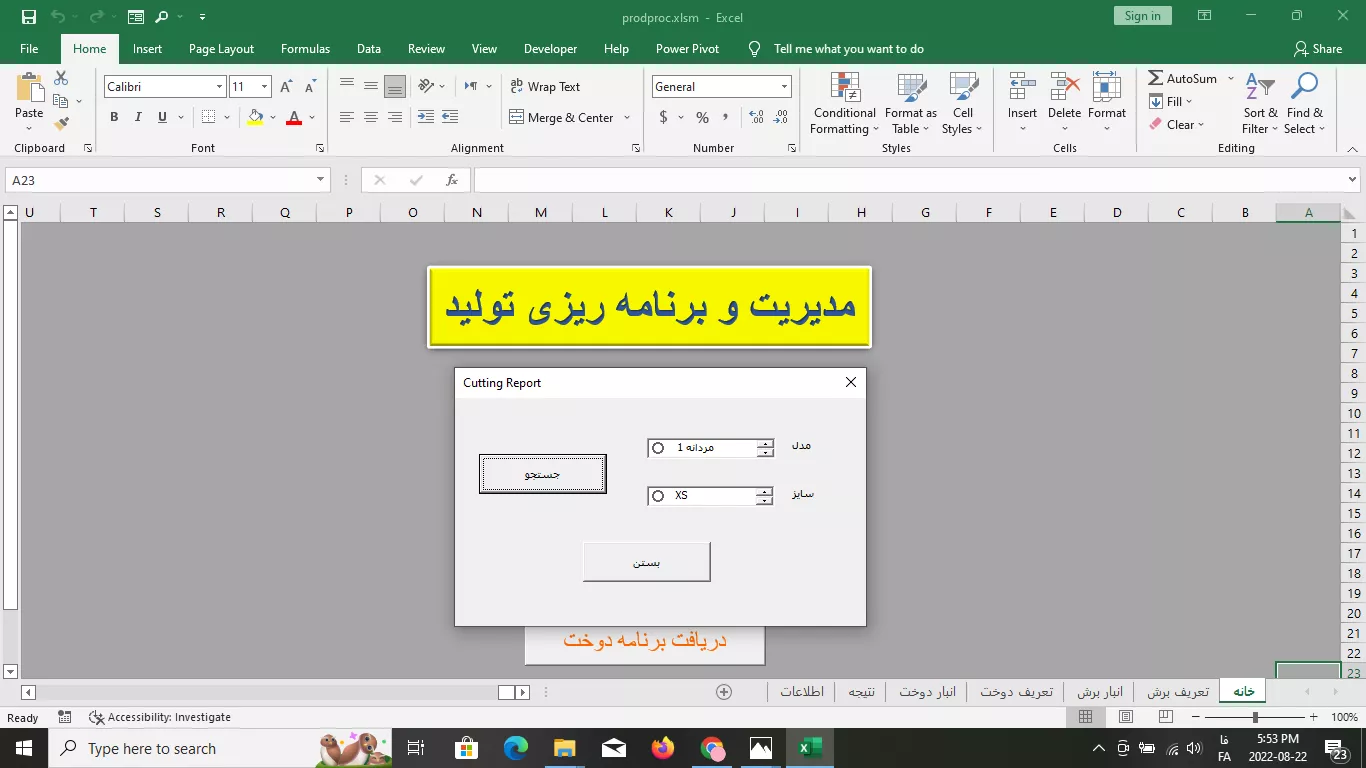Open Format as Table gallery

pos(911,104)
